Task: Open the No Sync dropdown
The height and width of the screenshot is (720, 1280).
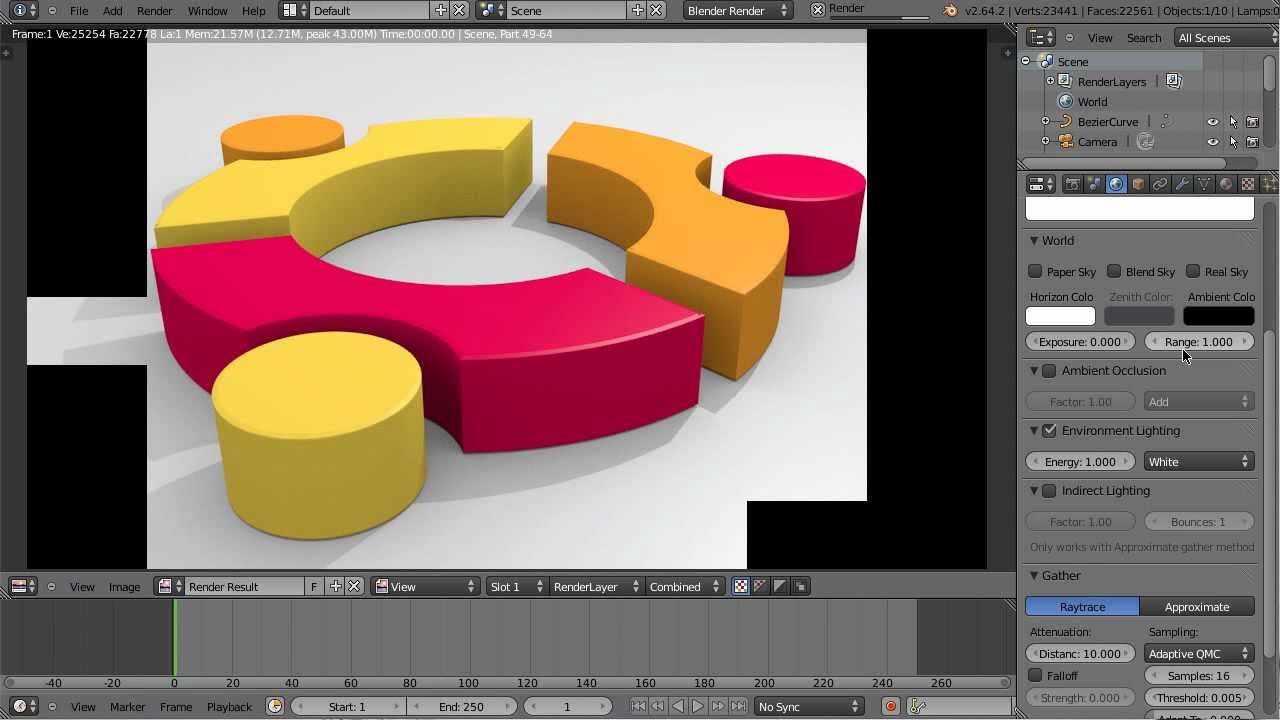Action: pos(809,706)
